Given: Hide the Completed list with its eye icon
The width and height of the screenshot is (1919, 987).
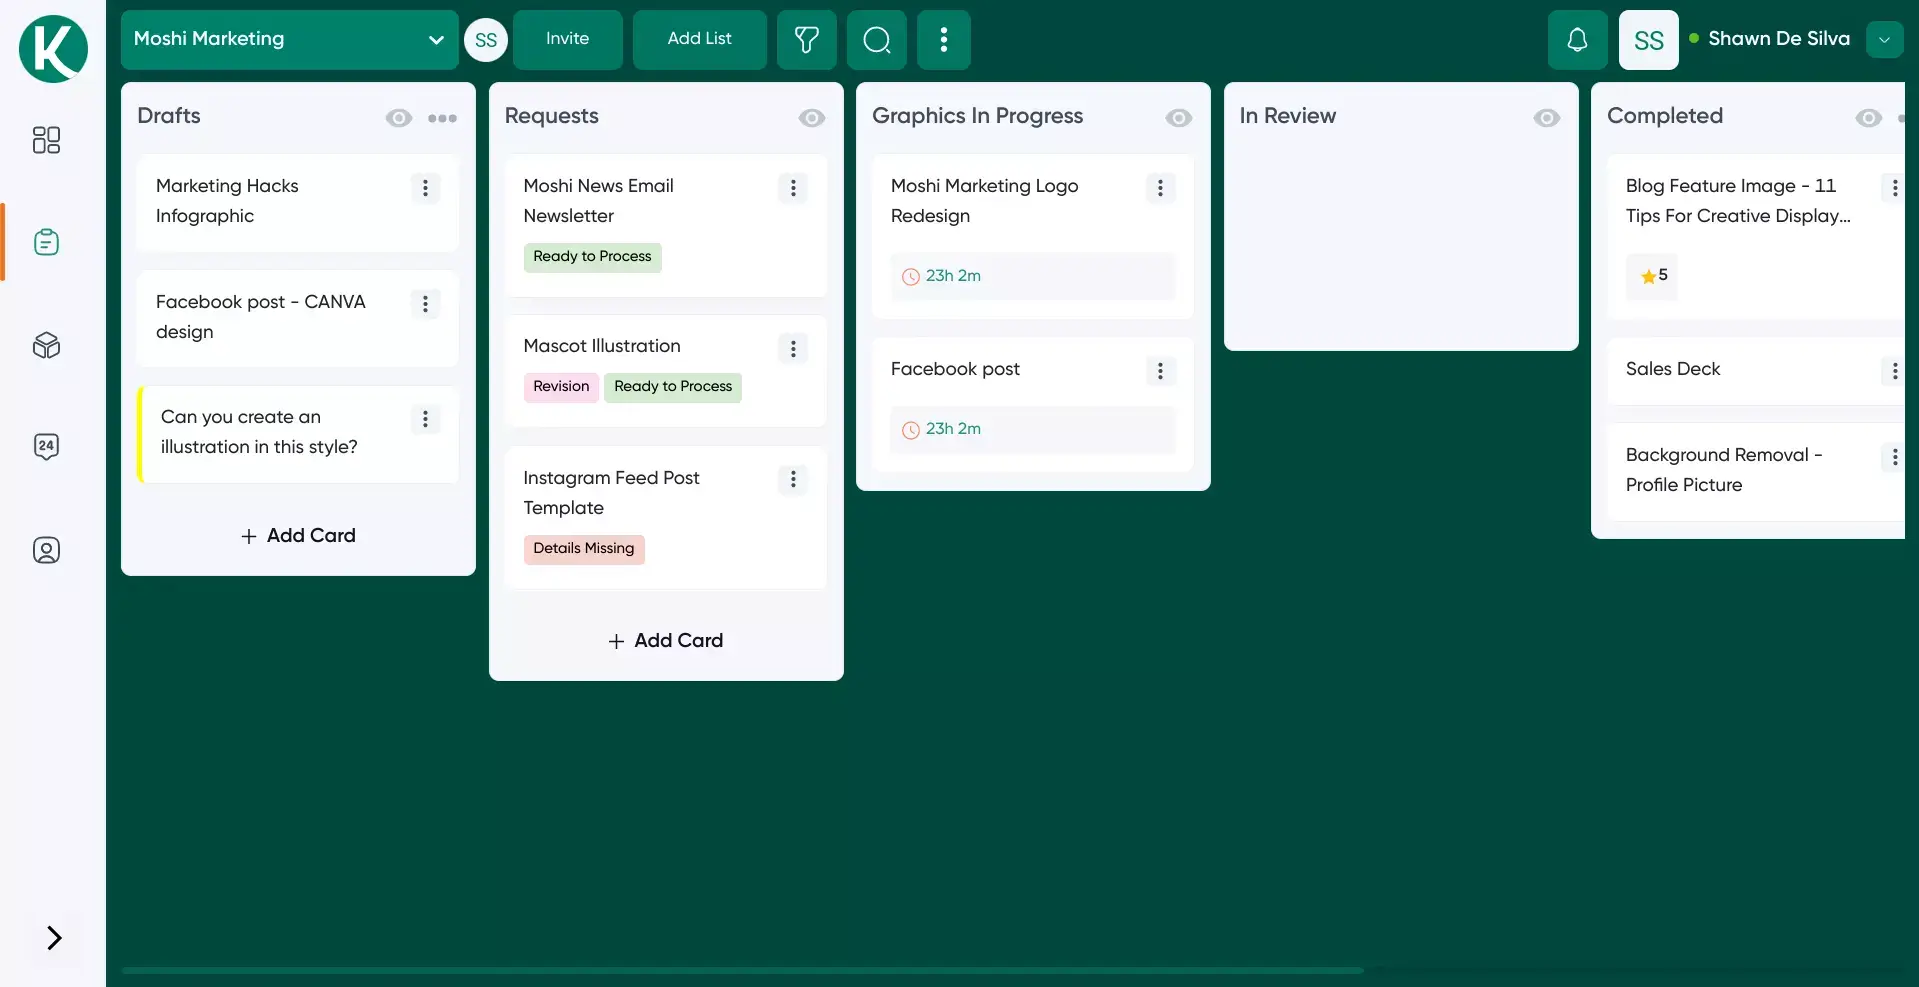Looking at the screenshot, I should point(1868,117).
